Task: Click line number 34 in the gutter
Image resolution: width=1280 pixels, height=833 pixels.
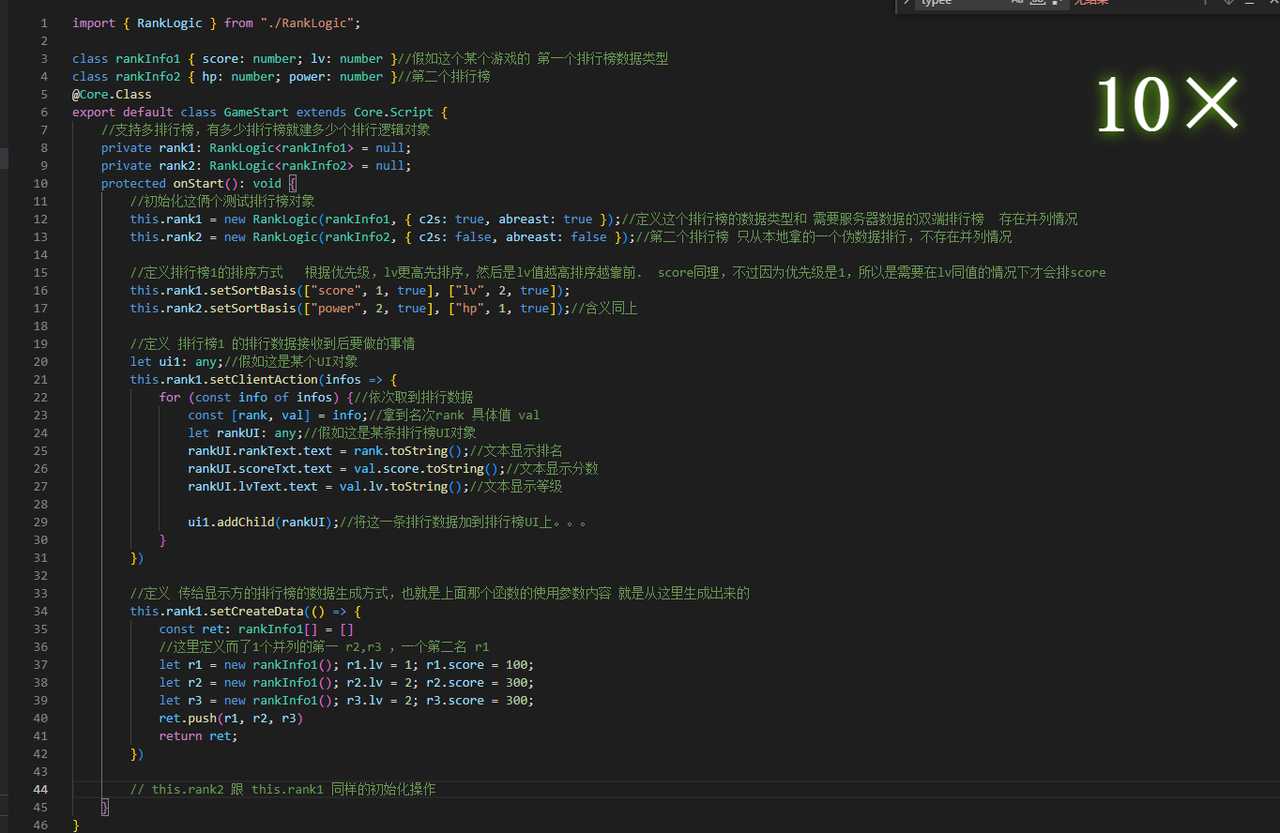Action: 40,611
